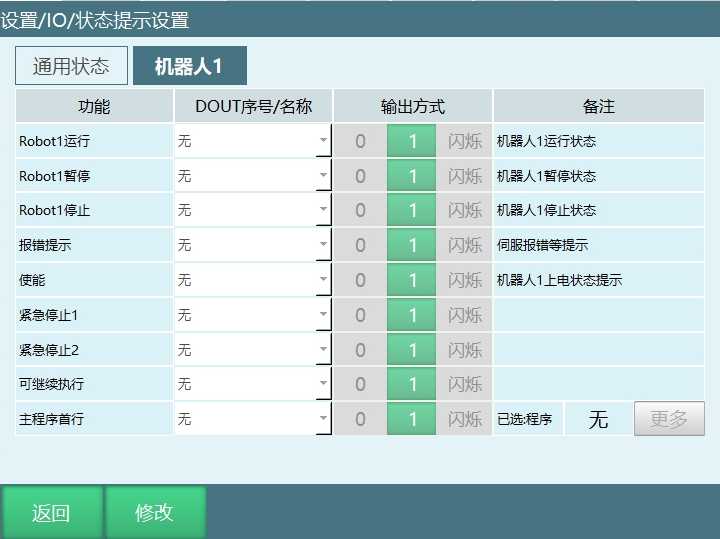Select the 主程序首行 function cell
720x539 pixels.
coord(94,419)
